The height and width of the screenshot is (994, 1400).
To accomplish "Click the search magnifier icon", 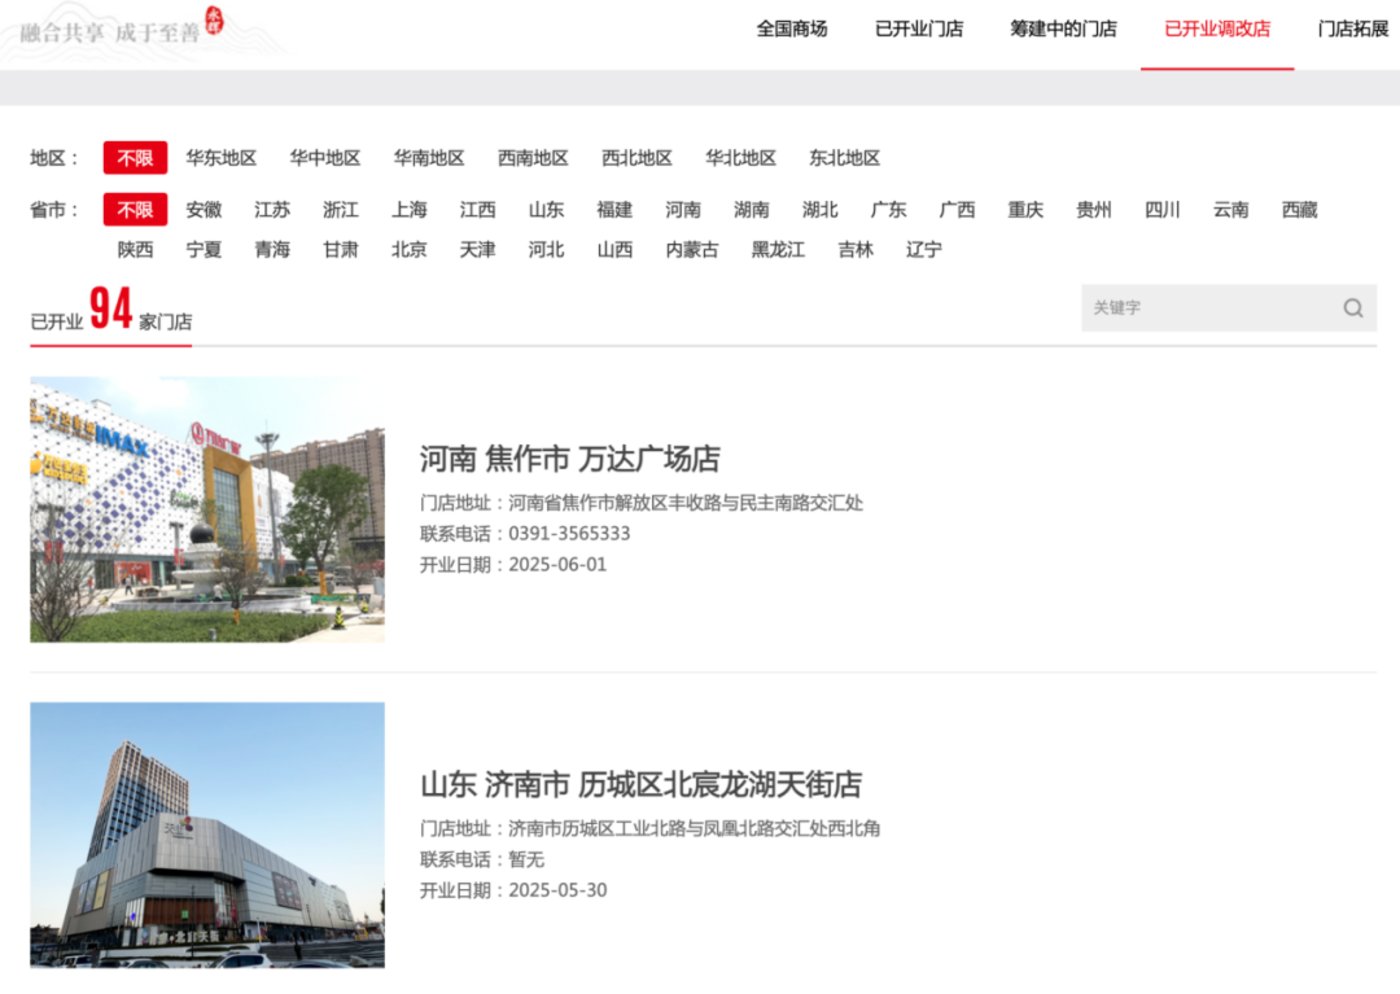I will click(x=1352, y=308).
